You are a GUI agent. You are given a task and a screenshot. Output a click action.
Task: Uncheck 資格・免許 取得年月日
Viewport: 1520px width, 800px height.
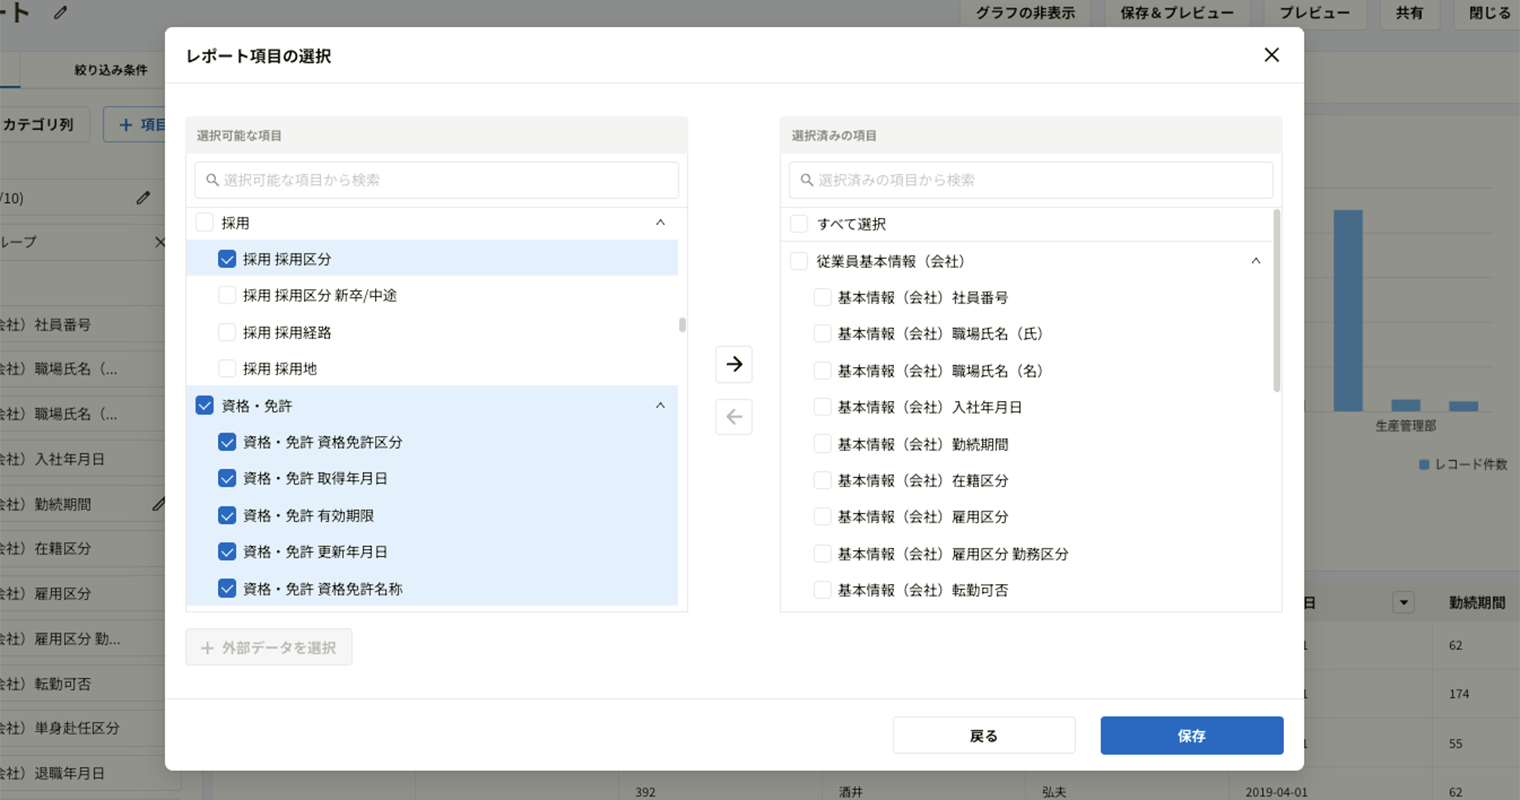tap(227, 478)
